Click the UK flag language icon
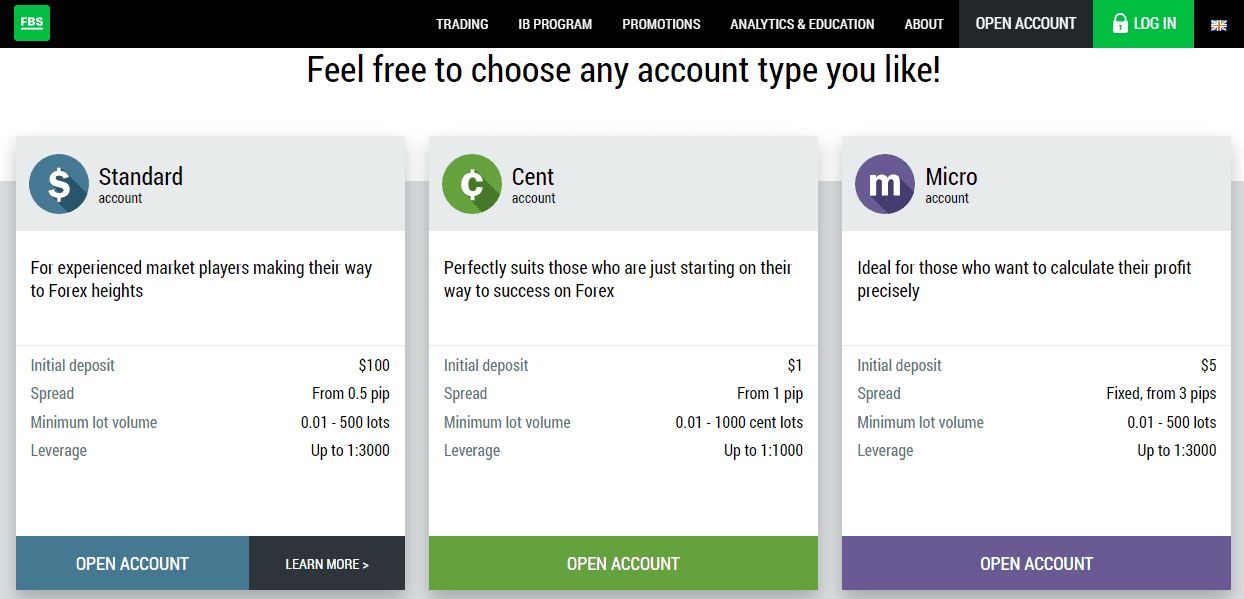This screenshot has width=1244, height=599. coord(1219,25)
